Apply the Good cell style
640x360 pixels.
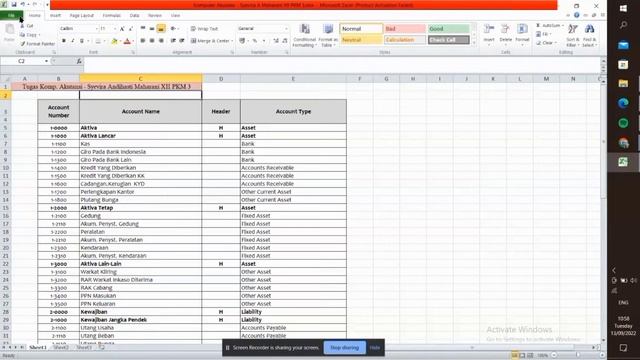tap(449, 29)
